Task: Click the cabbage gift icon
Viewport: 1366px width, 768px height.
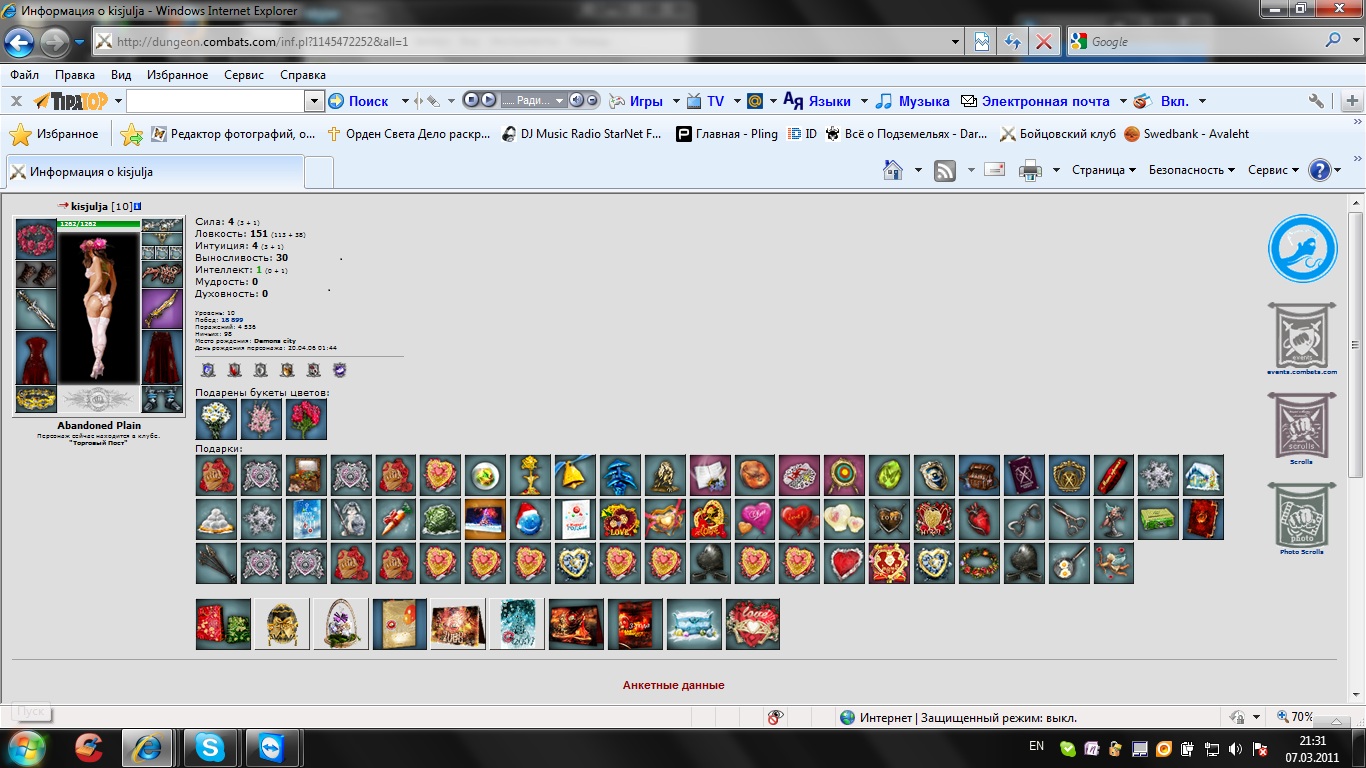Action: pos(441,519)
